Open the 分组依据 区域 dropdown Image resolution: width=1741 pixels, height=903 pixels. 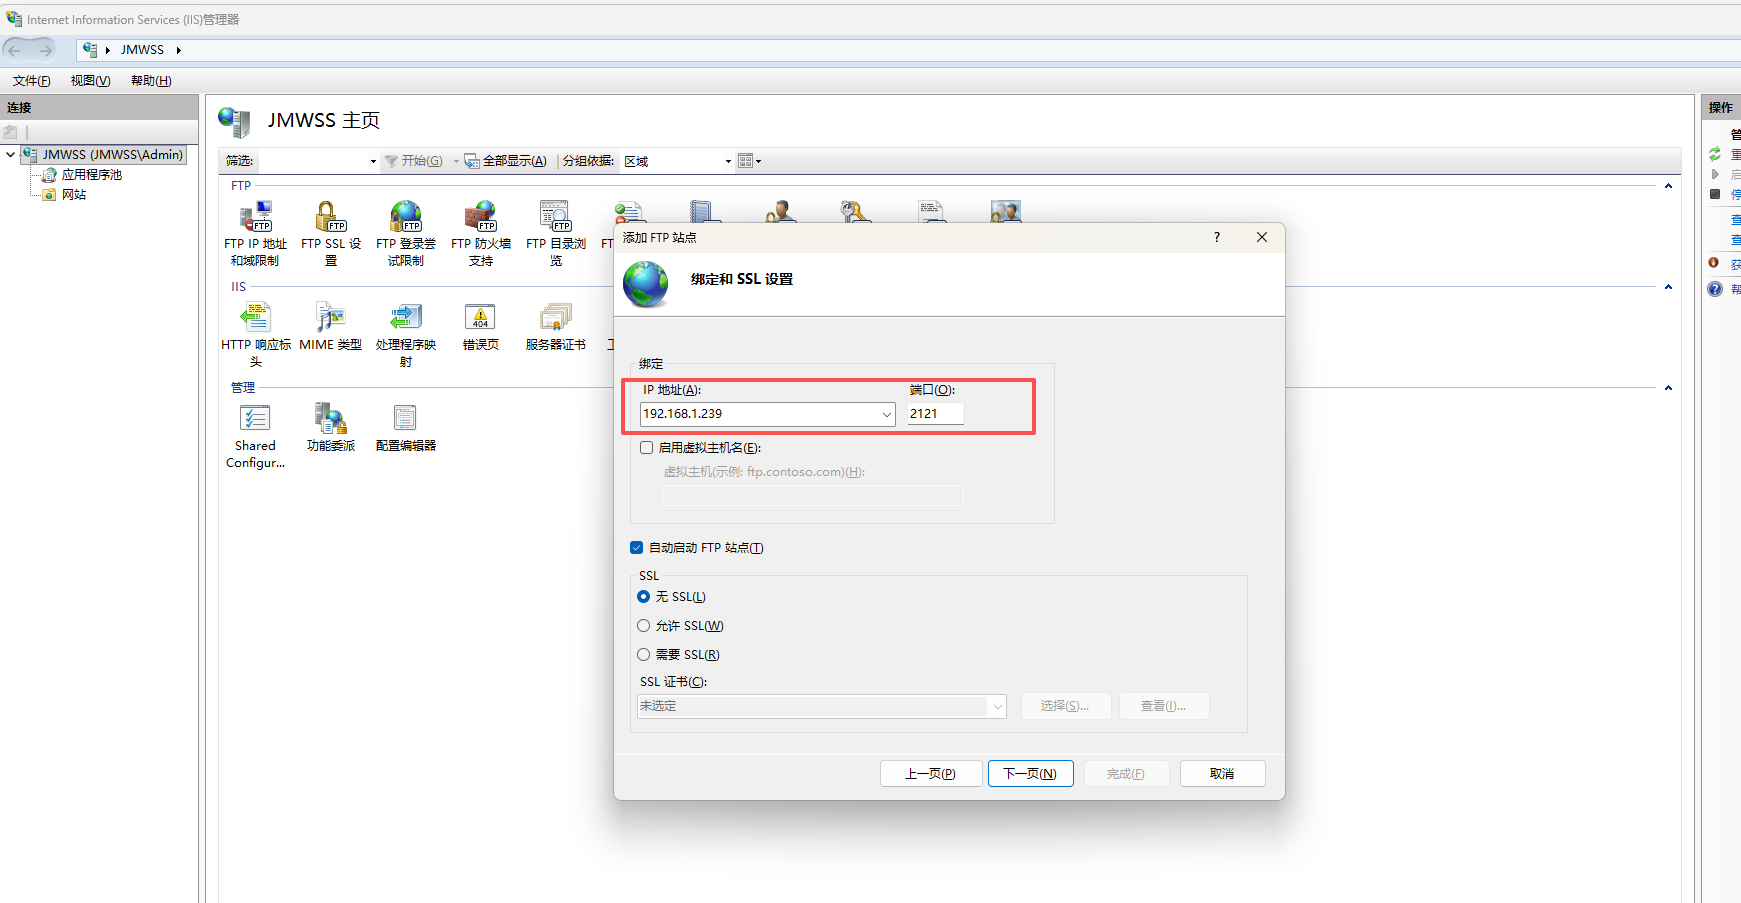coord(727,162)
